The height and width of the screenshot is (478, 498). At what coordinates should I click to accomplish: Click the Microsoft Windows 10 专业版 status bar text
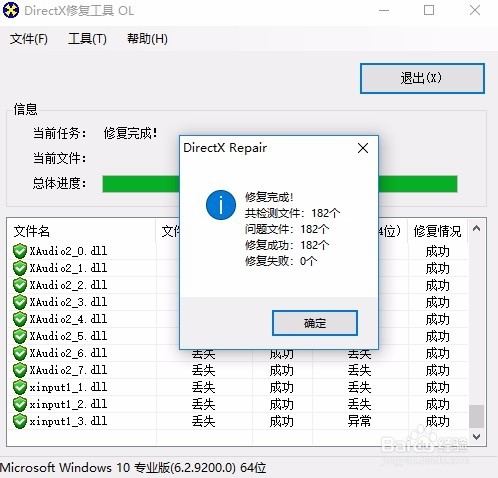[133, 468]
